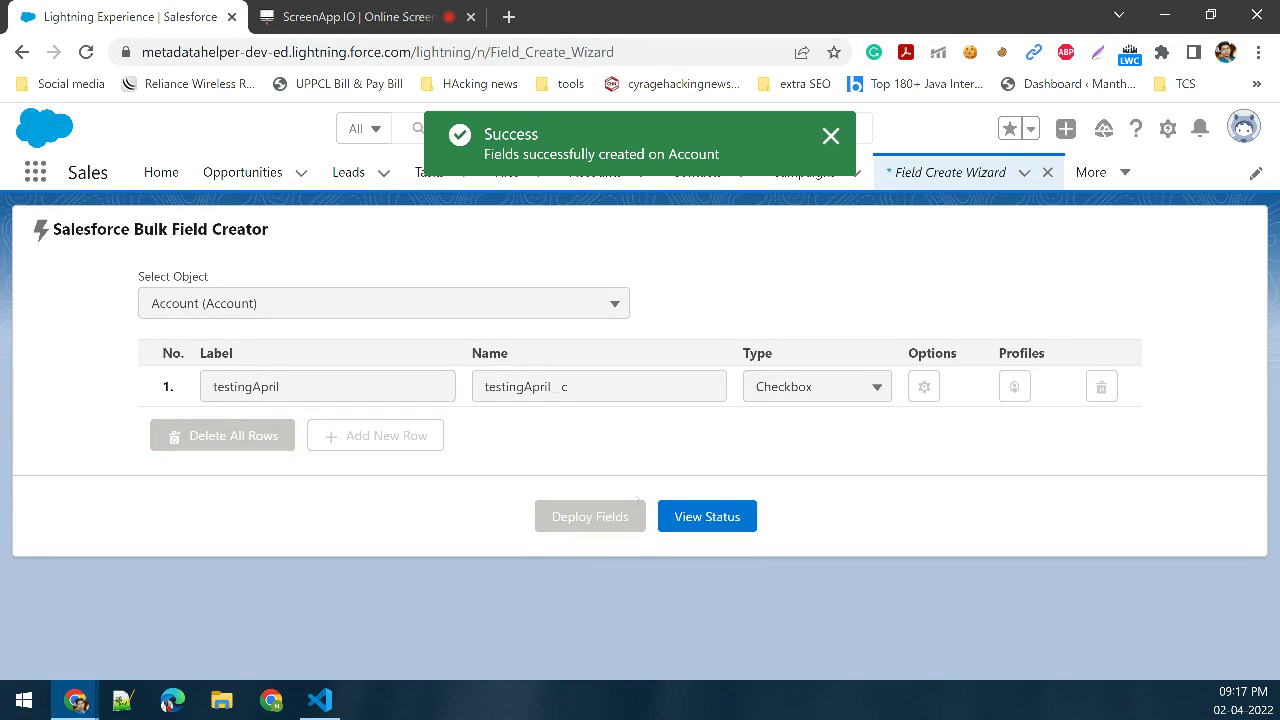This screenshot has height=720, width=1280.
Task: Add a new field row
Action: tap(375, 435)
